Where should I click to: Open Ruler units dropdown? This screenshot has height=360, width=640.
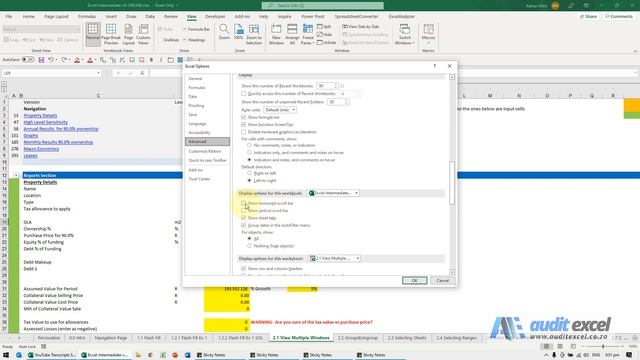[x=280, y=110]
